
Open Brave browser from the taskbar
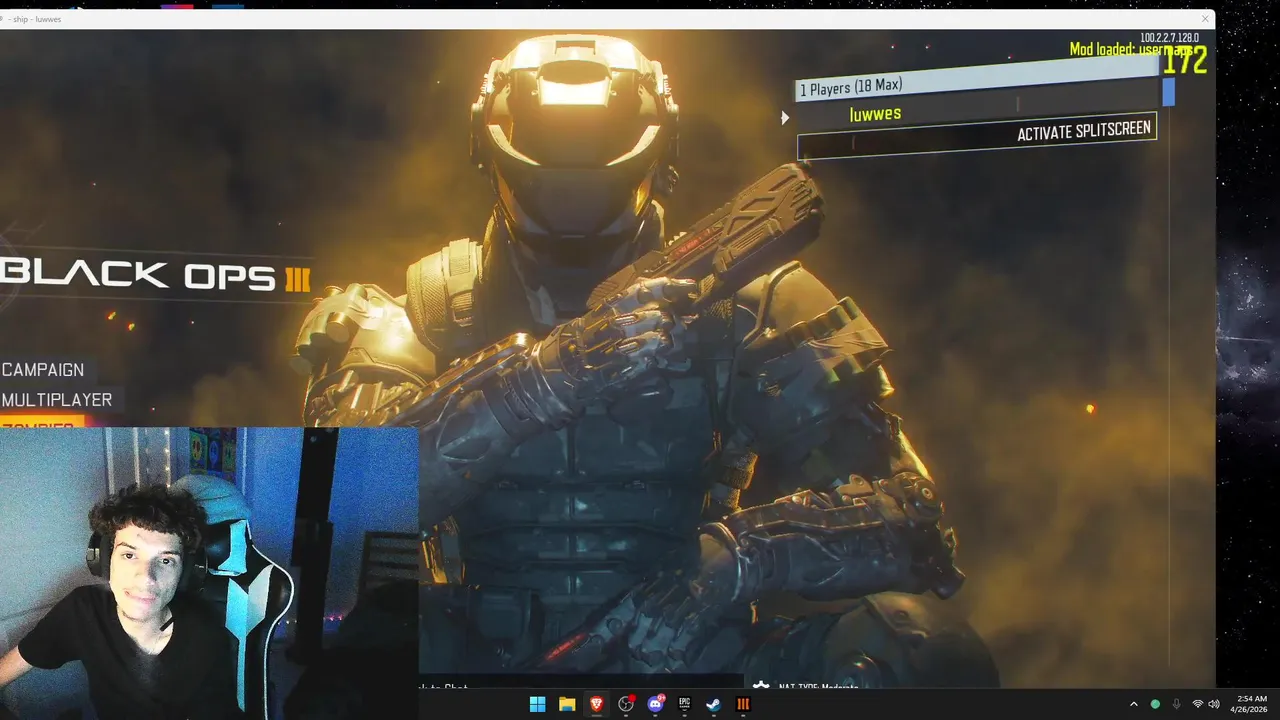[x=597, y=704]
